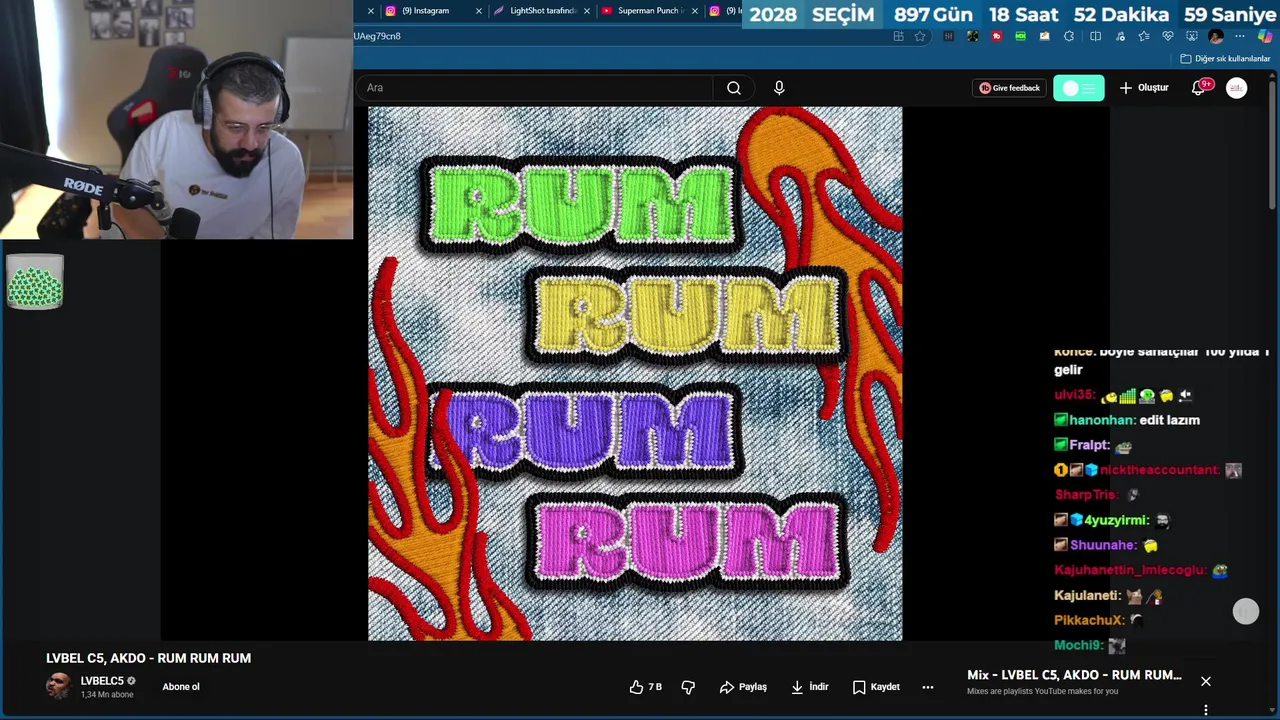The height and width of the screenshot is (720, 1280).
Task: Open more actions three-dot menu under video
Action: coord(928,687)
